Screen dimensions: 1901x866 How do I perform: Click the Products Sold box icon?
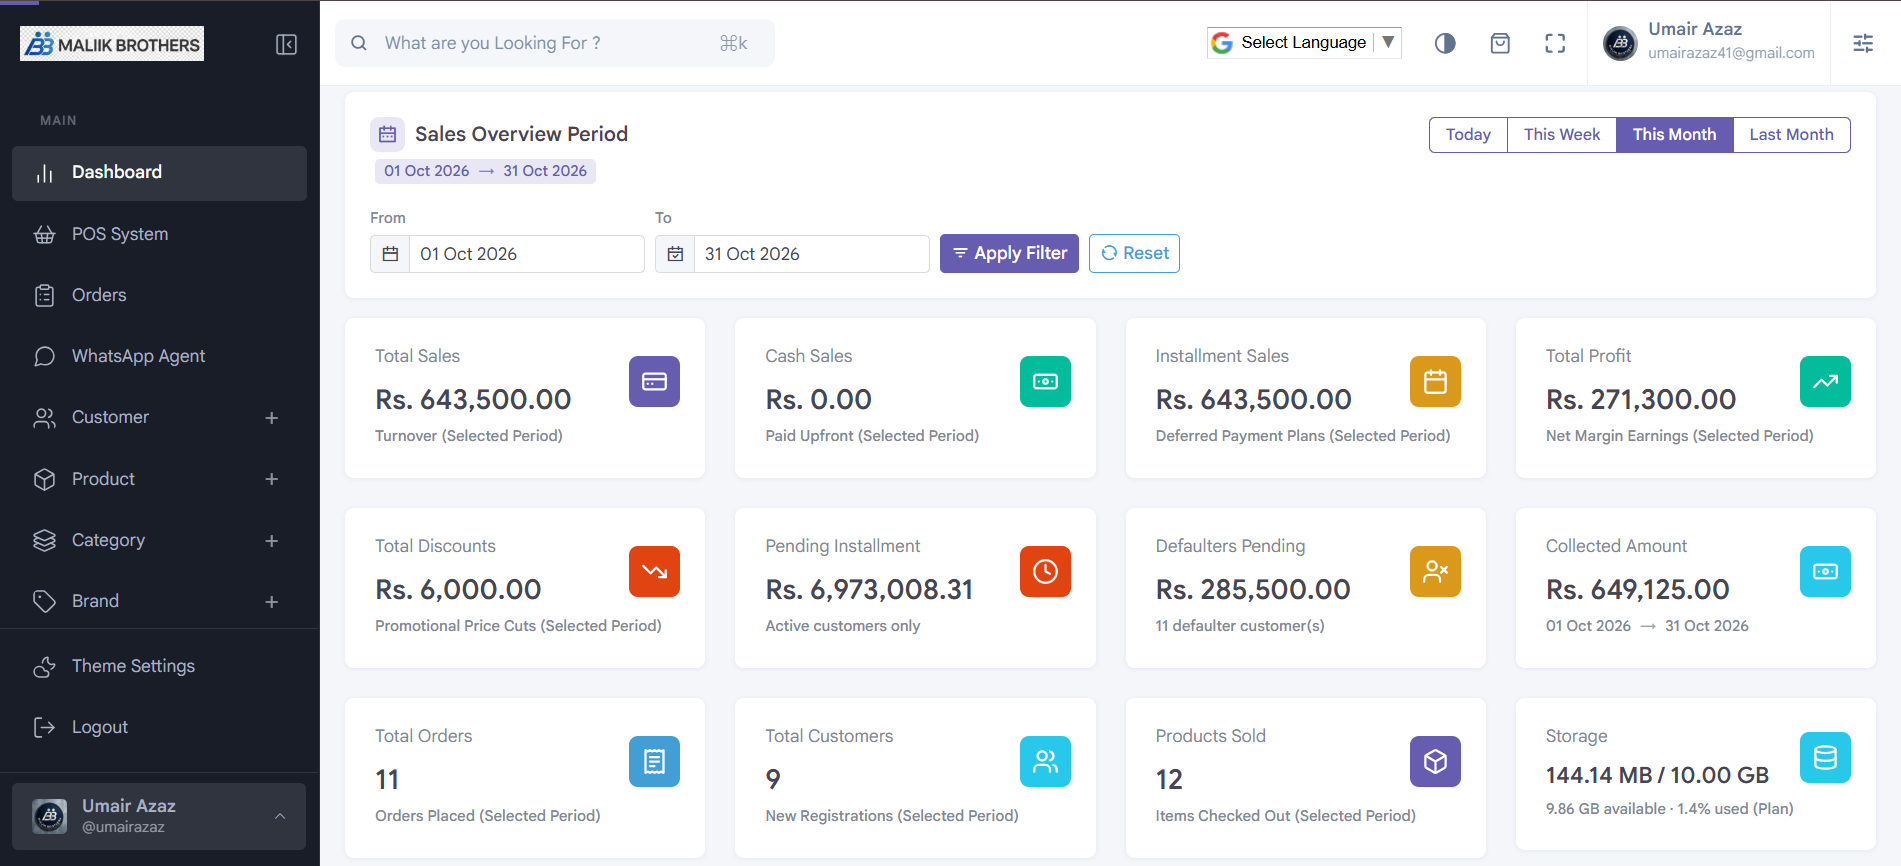[1435, 761]
